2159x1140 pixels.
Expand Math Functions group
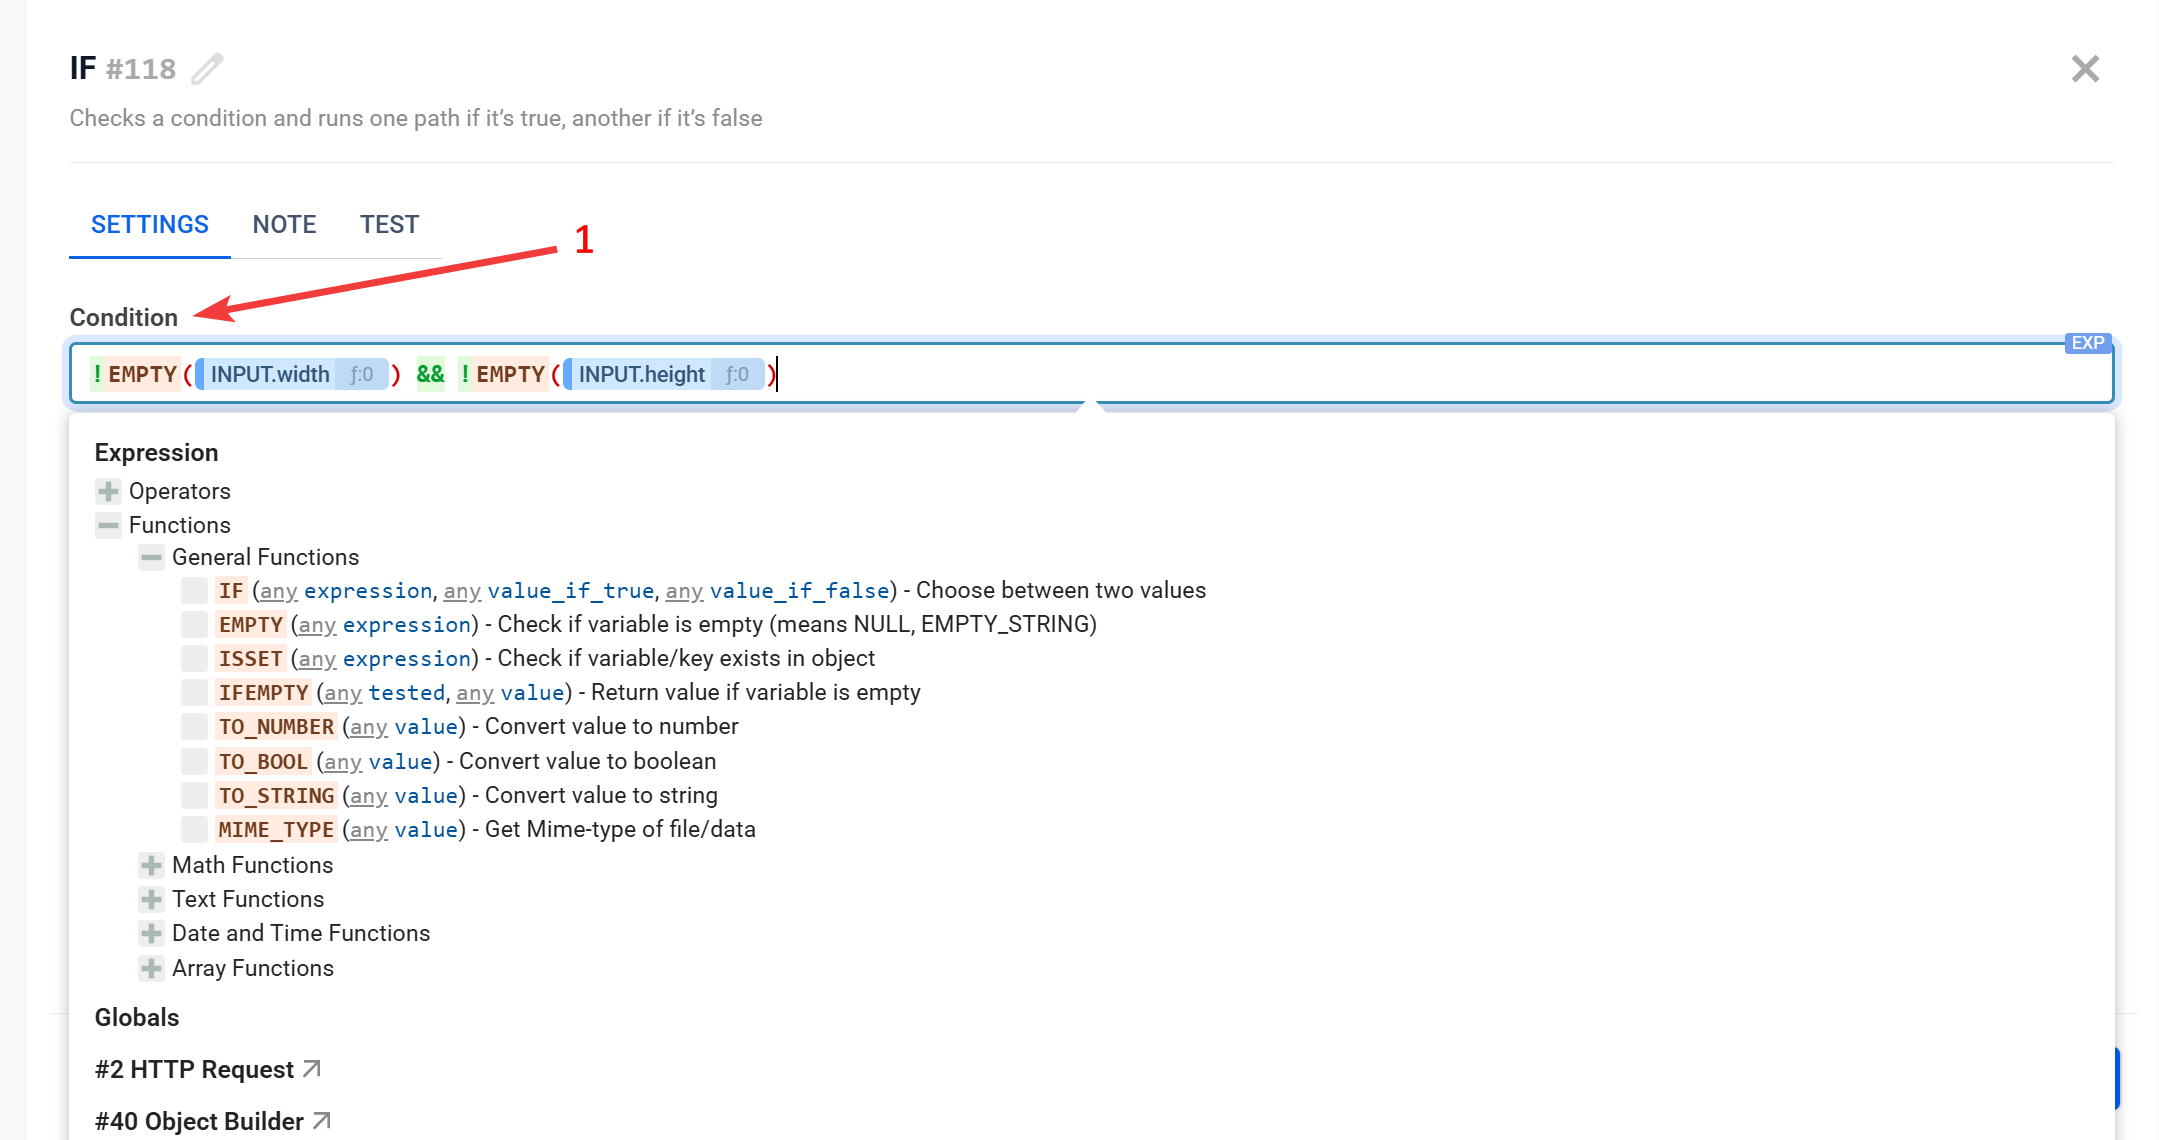pos(151,865)
